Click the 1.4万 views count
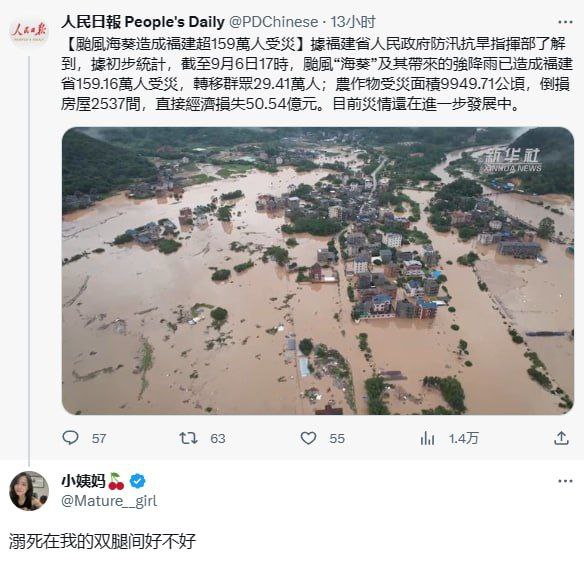This screenshot has width=584, height=564. click(x=463, y=438)
